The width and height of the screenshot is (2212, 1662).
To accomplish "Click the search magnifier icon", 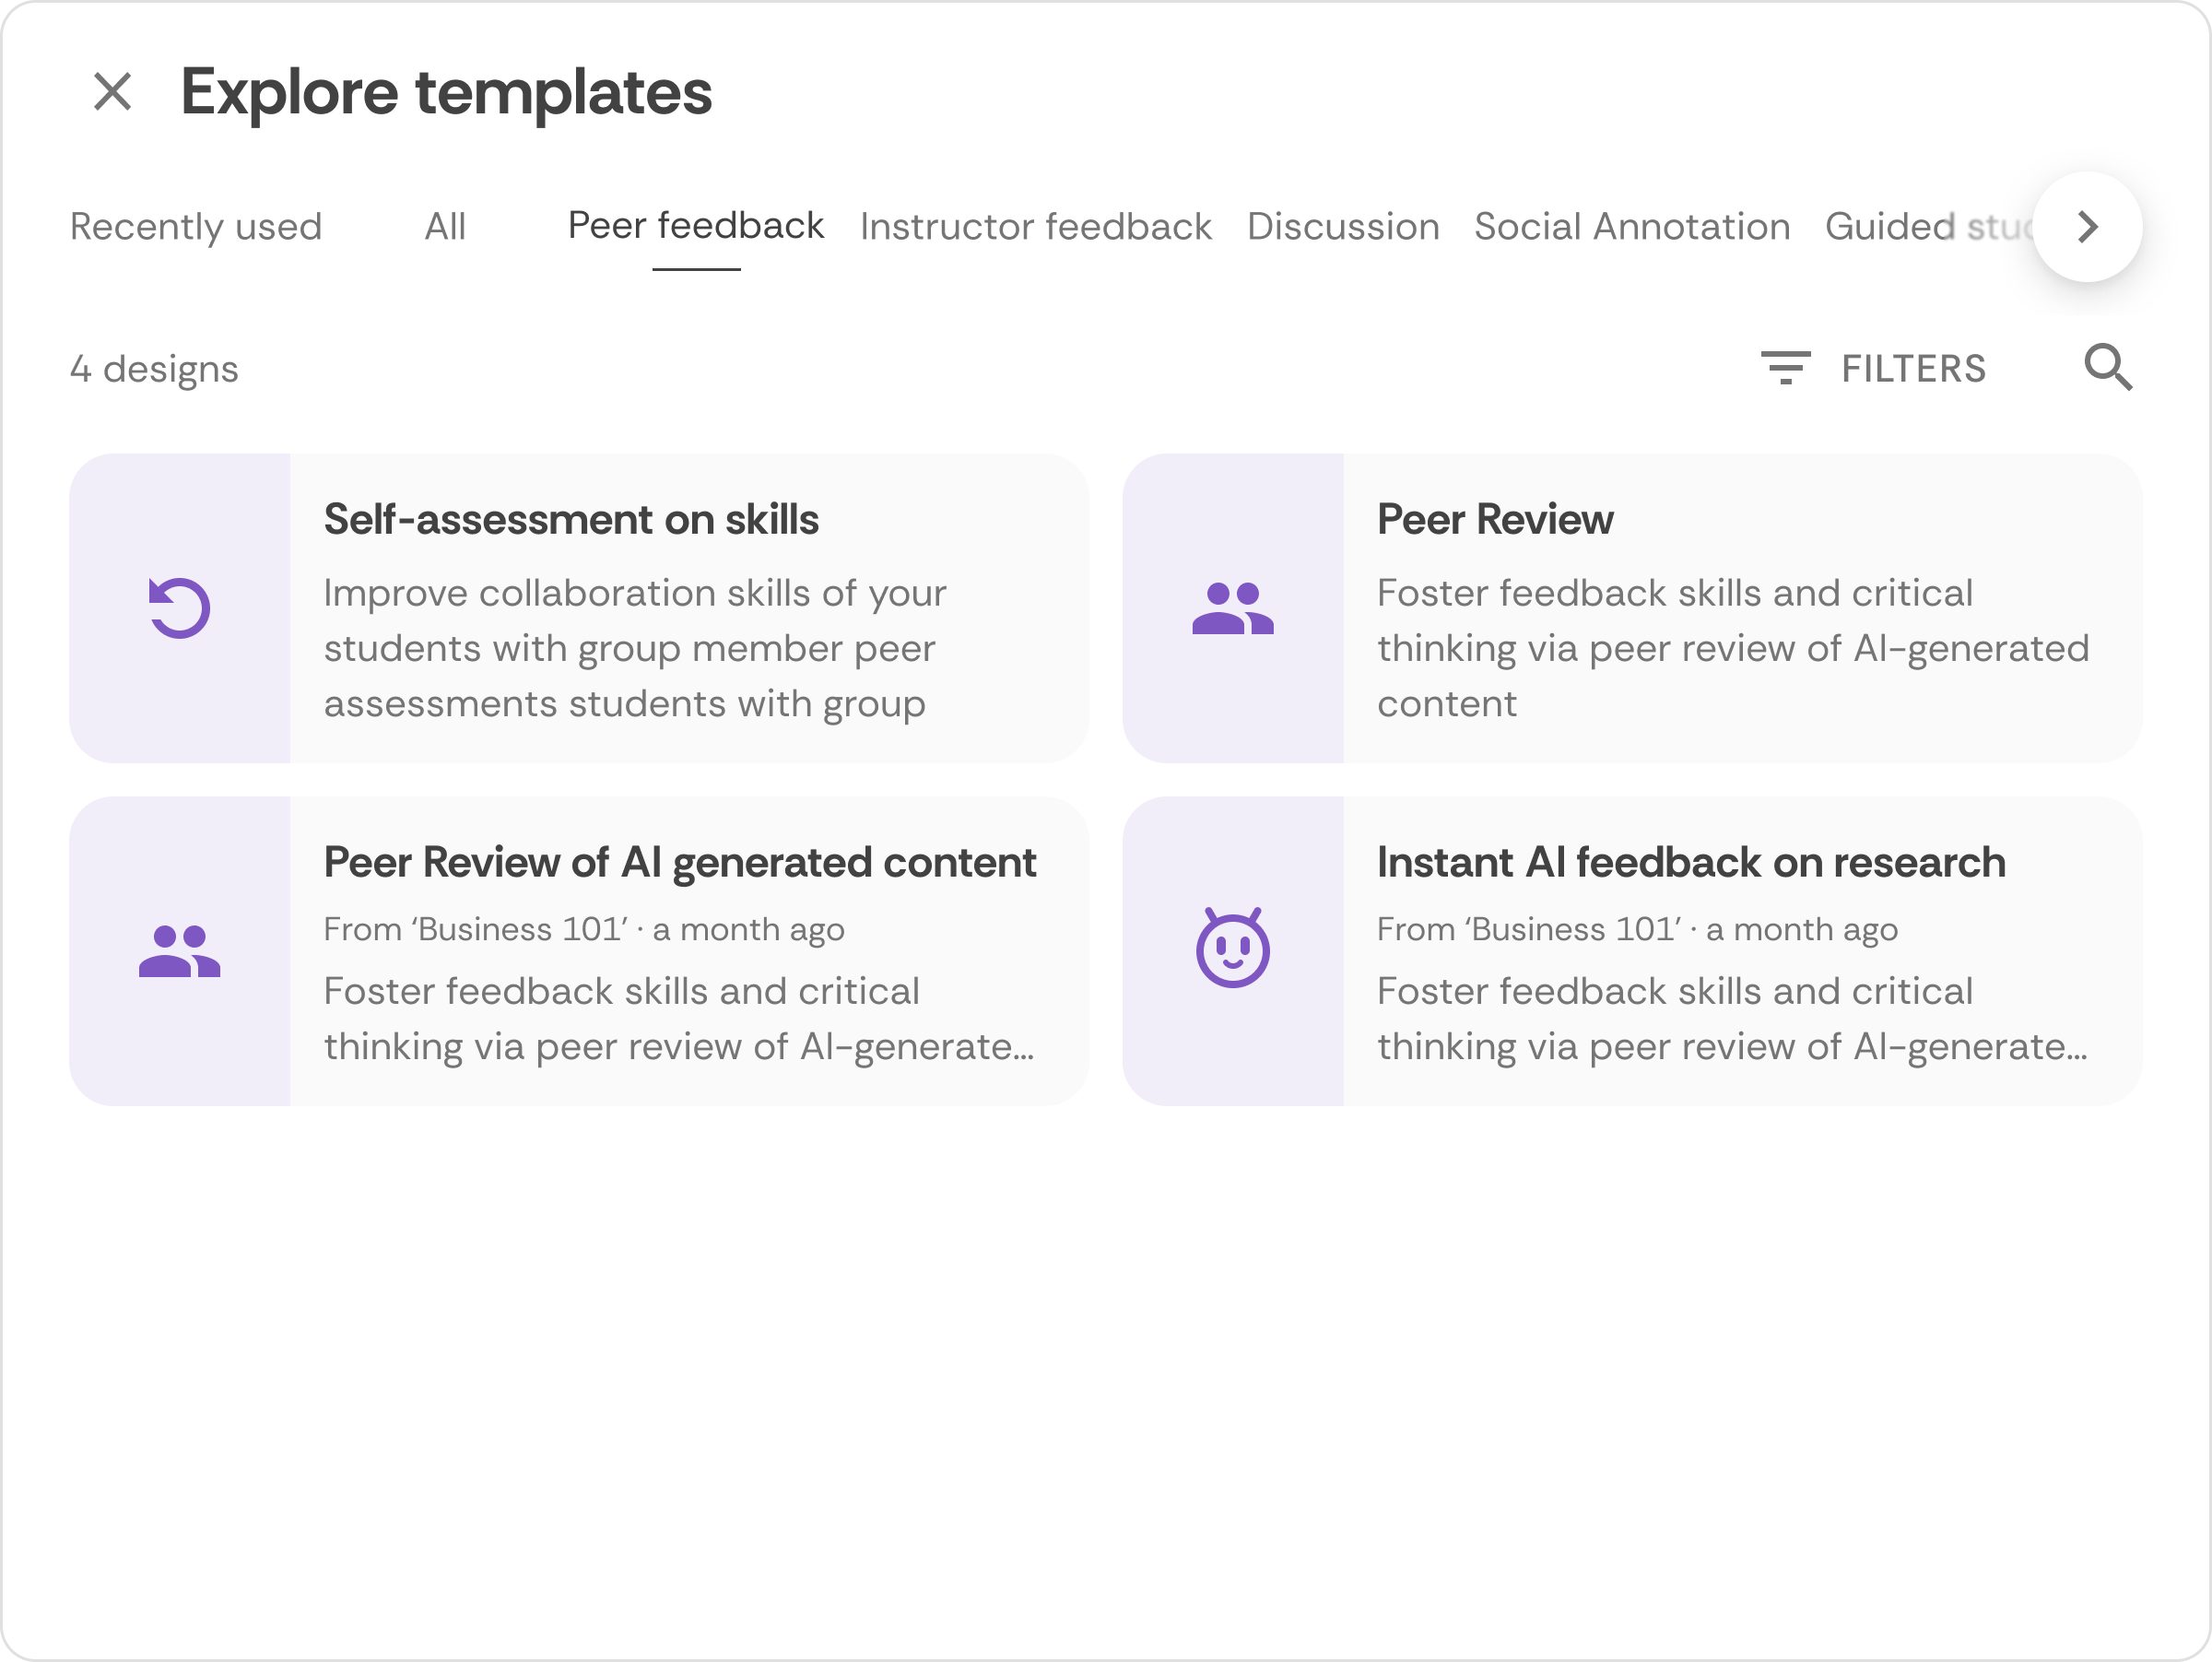I will click(2108, 368).
